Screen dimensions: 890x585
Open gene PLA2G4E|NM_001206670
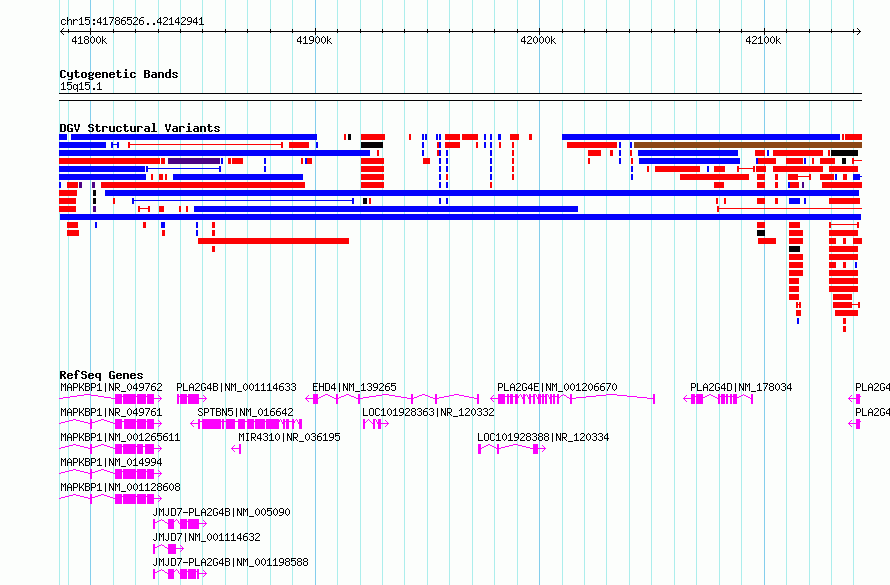[557, 387]
